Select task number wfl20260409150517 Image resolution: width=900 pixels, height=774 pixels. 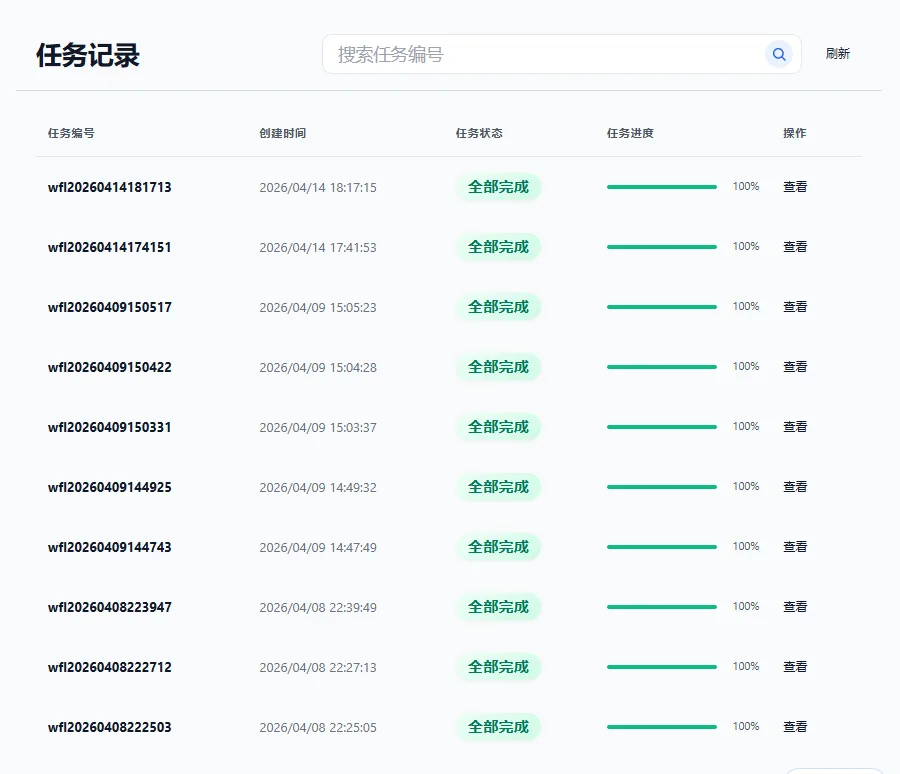pos(110,307)
